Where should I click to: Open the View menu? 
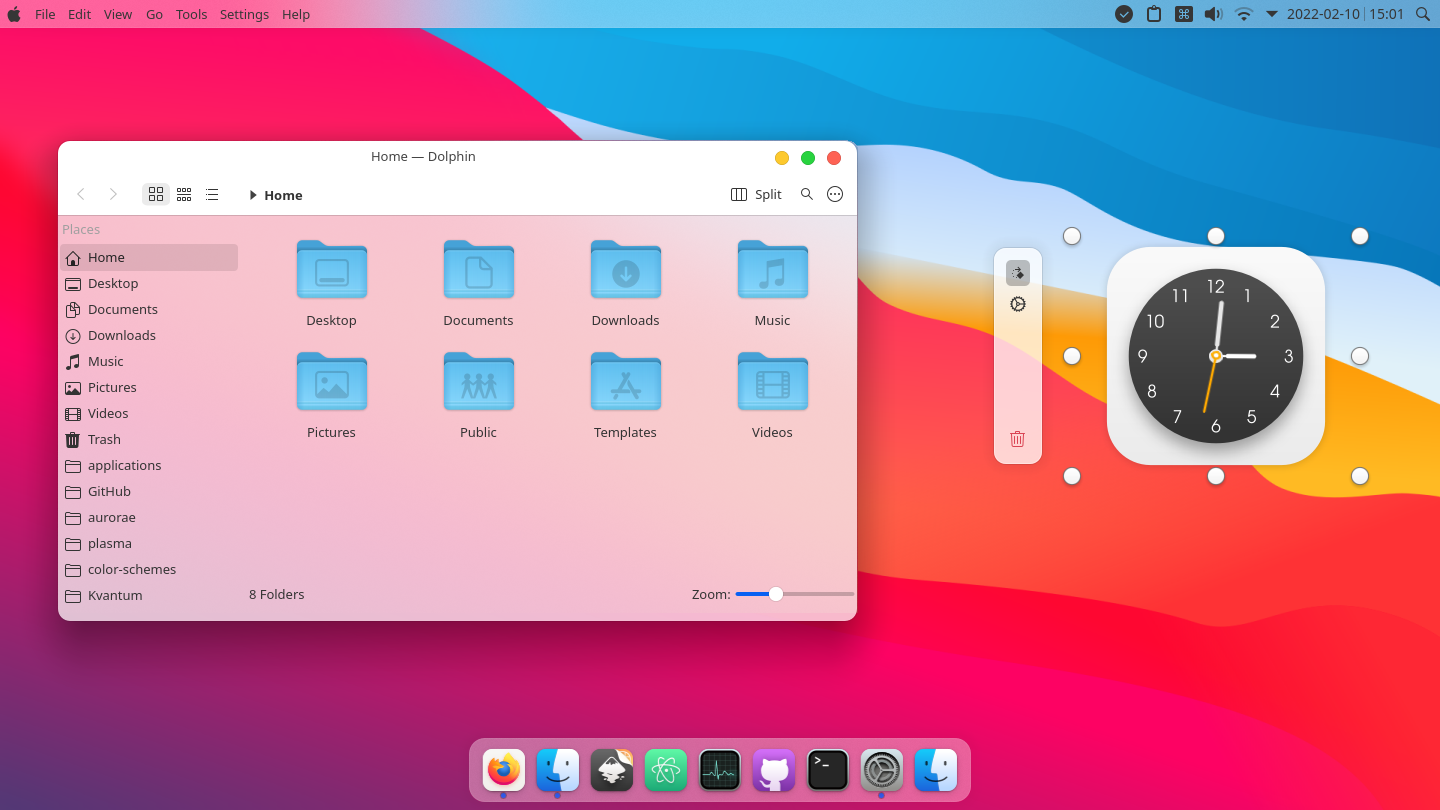point(118,14)
